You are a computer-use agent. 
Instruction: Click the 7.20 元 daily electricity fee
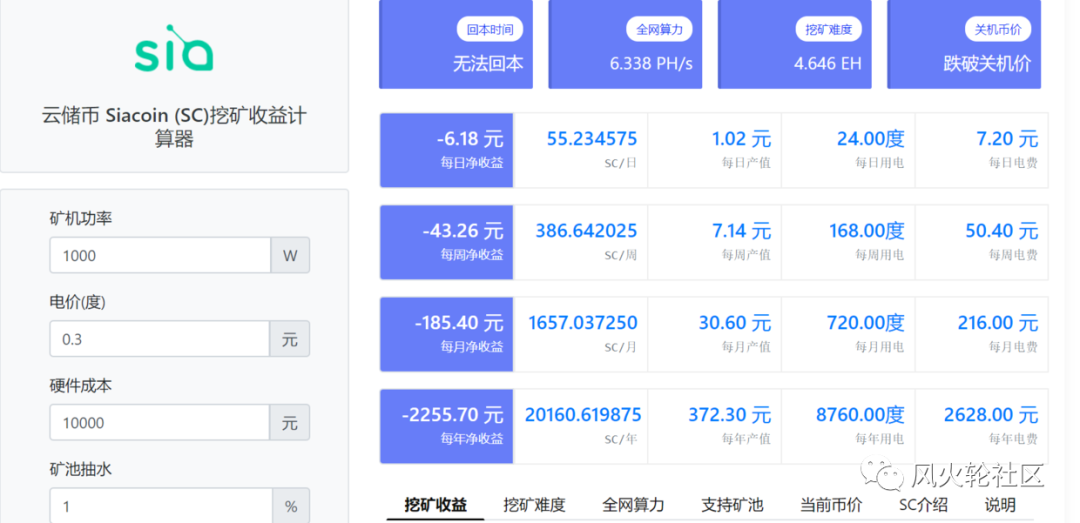click(x=1007, y=139)
